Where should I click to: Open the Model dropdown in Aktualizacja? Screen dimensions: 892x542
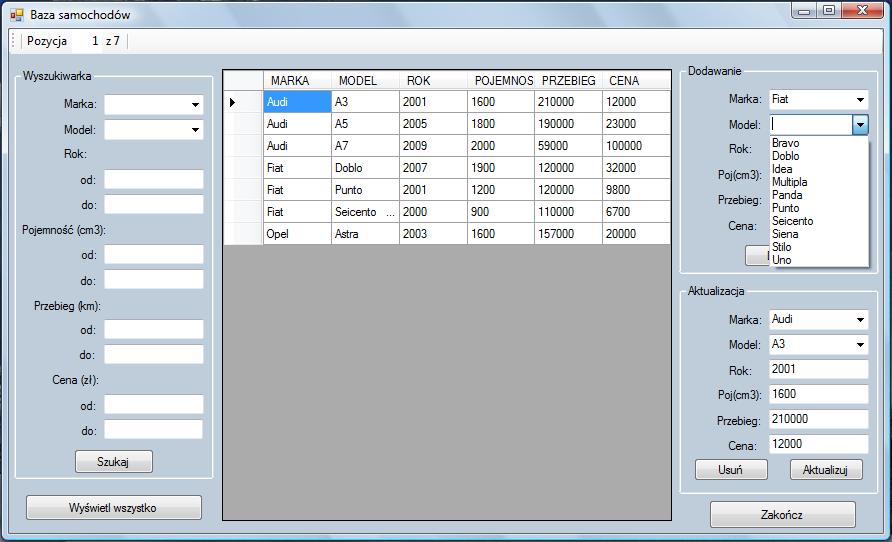pos(860,345)
